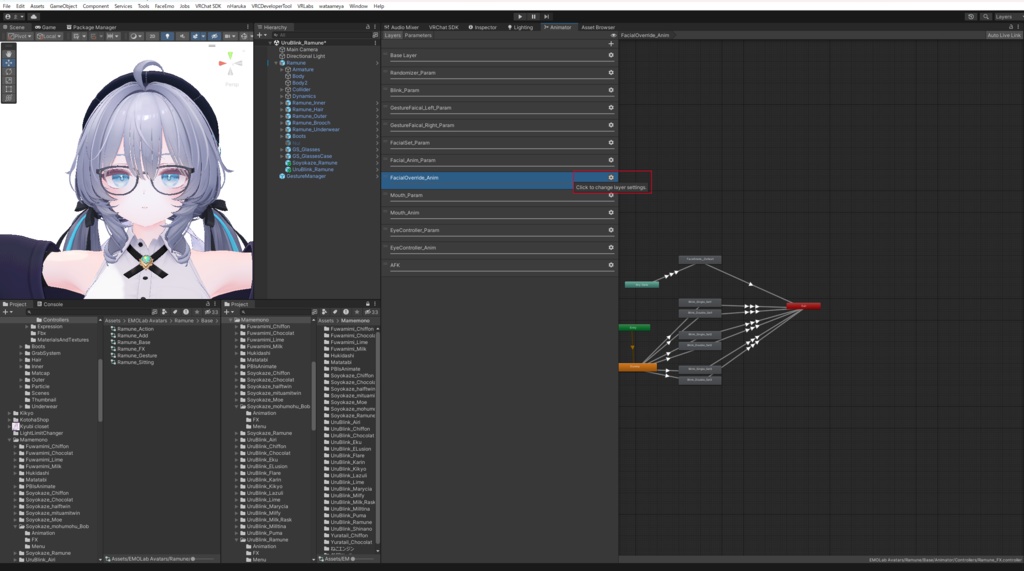This screenshot has width=1024, height=571.
Task: Click the Pause button in top toolbar
Action: (534, 16)
